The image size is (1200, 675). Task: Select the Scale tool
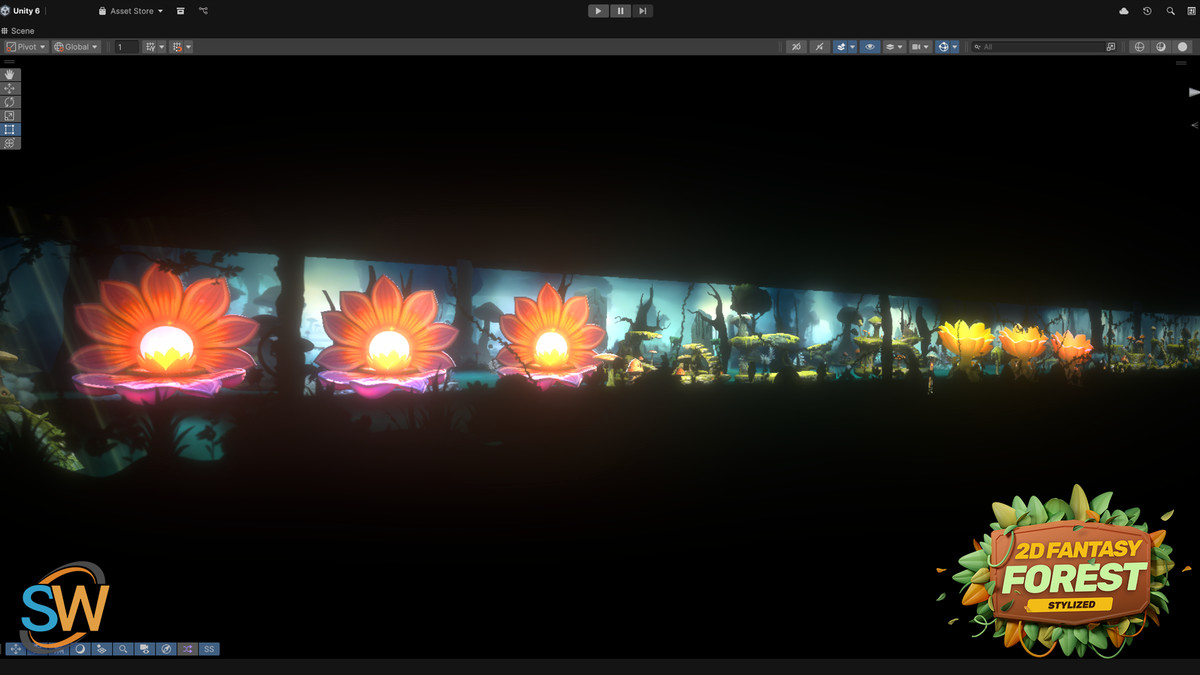coord(10,116)
